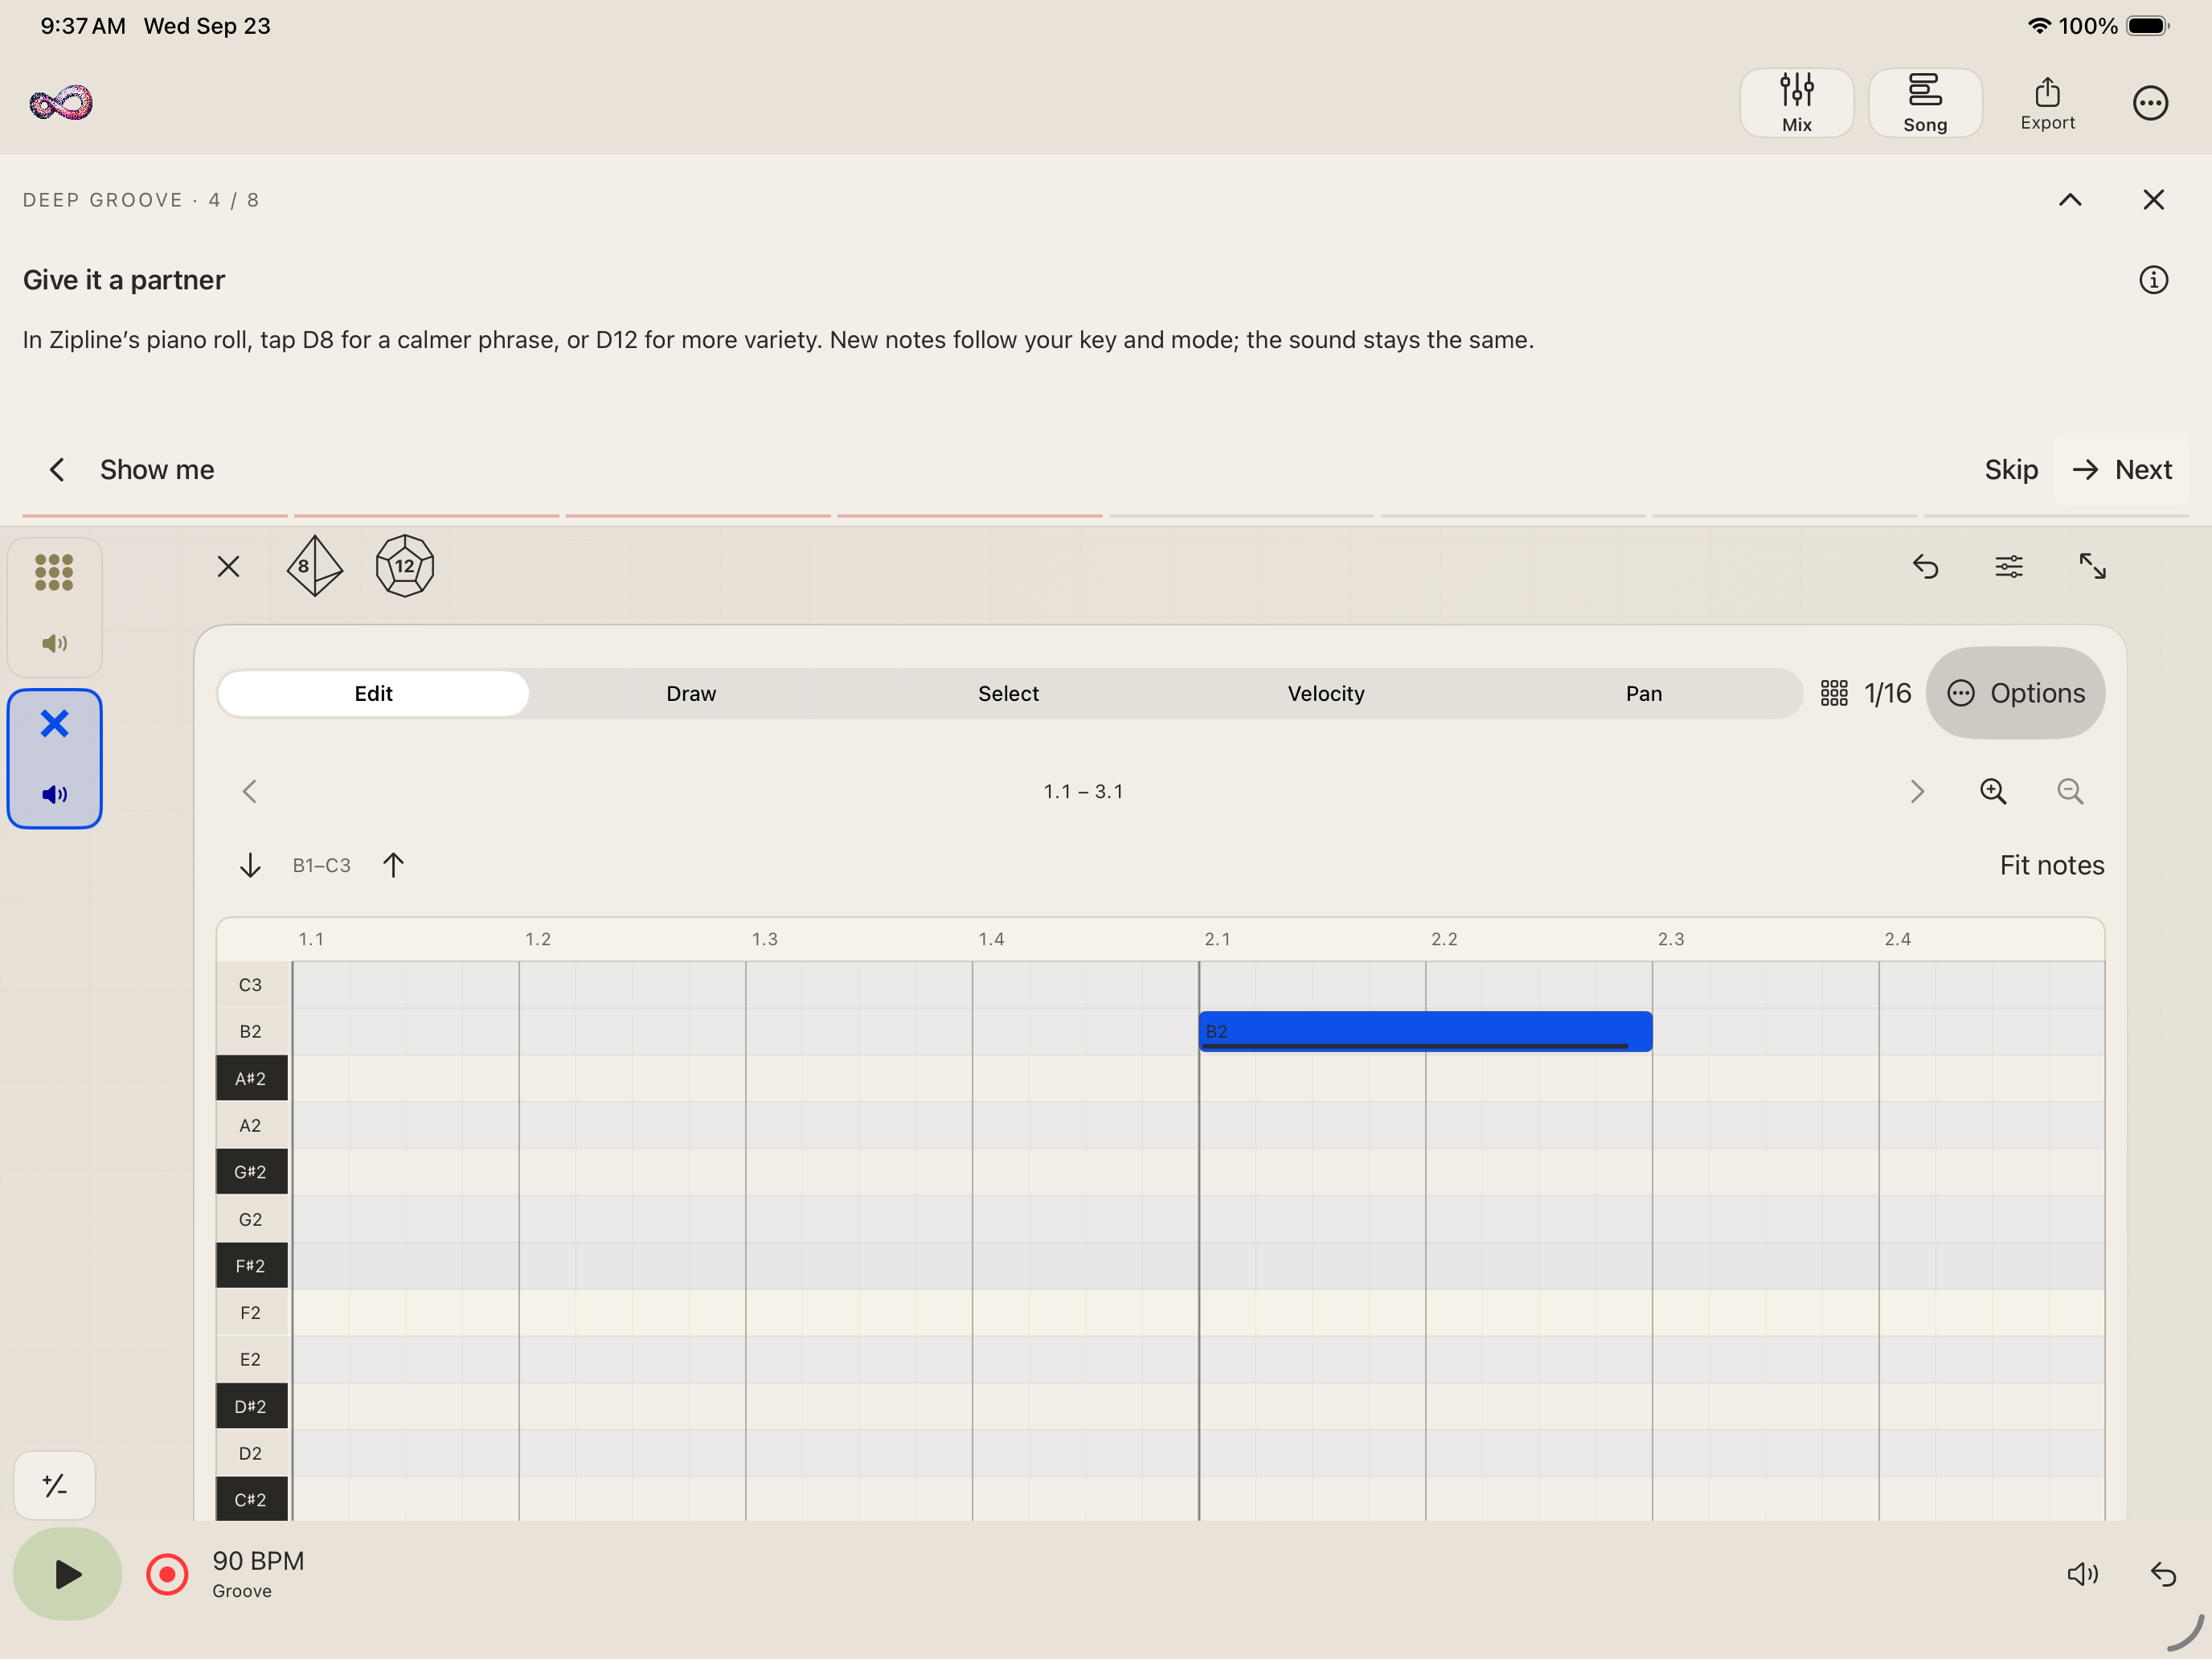The width and height of the screenshot is (2212, 1659).
Task: Switch to Velocity mode
Action: (x=1326, y=694)
